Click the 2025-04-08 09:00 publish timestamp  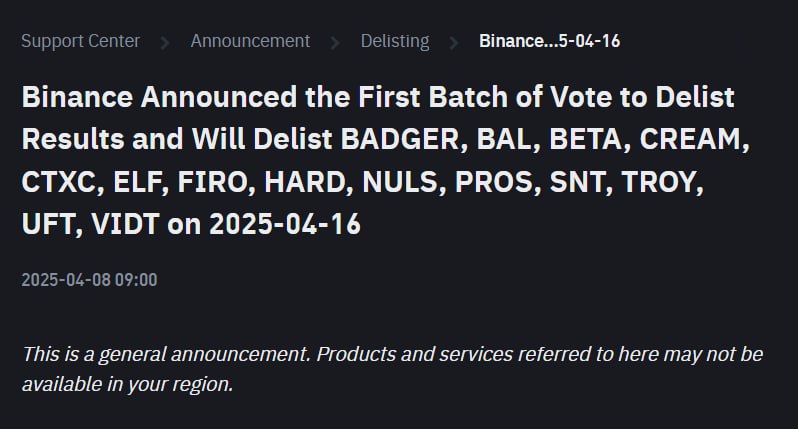90,280
